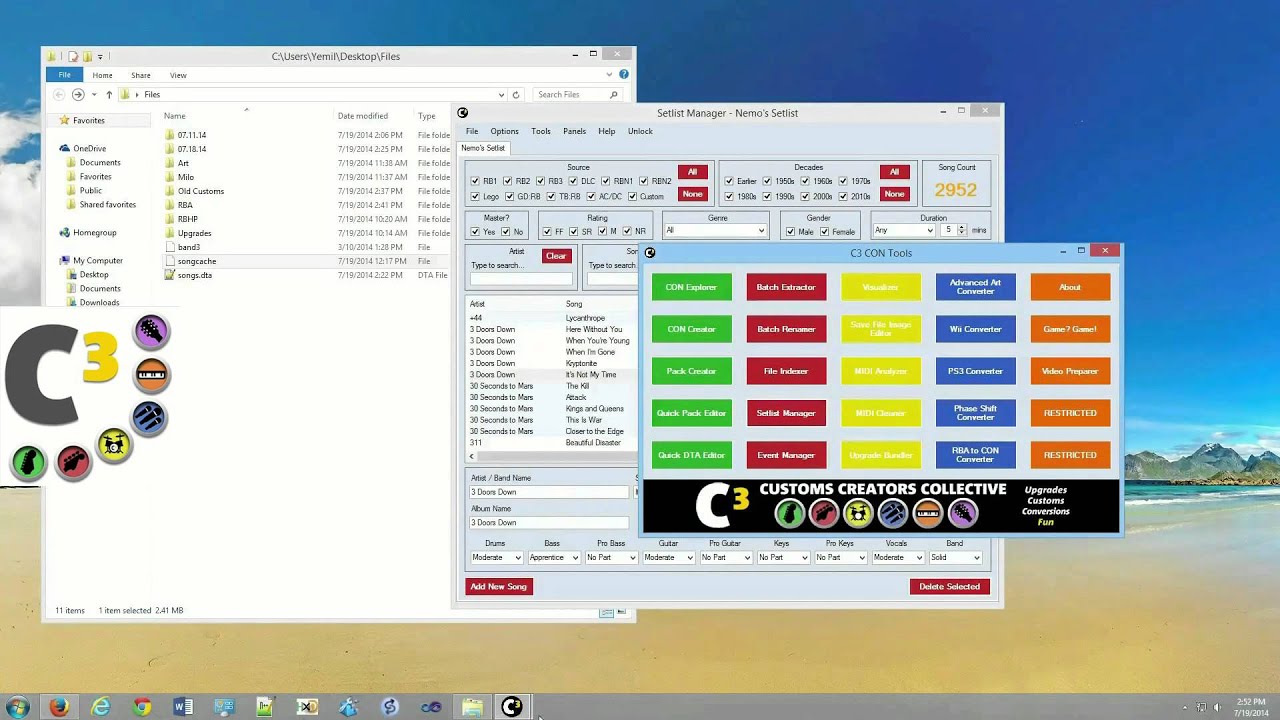Screen dimensions: 1280x720
Task: Expand the Explorer address bar dropdown
Action: (x=501, y=94)
